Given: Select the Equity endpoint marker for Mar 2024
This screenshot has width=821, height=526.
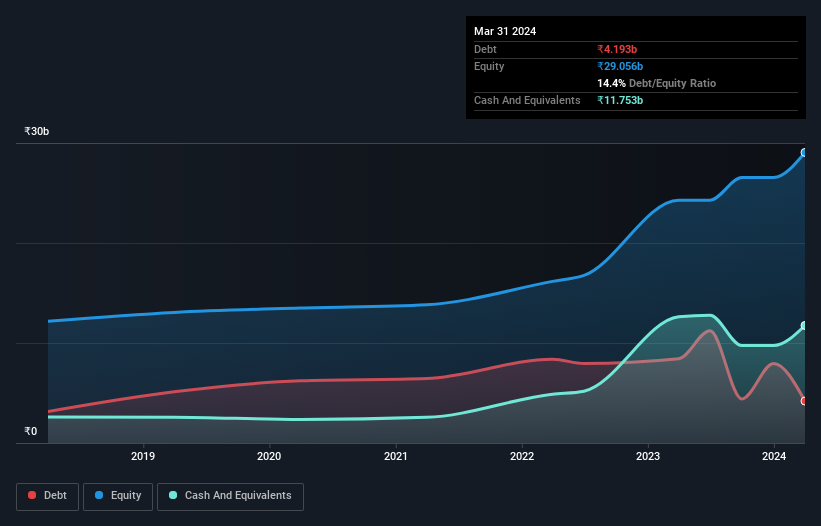Looking at the screenshot, I should (804, 153).
